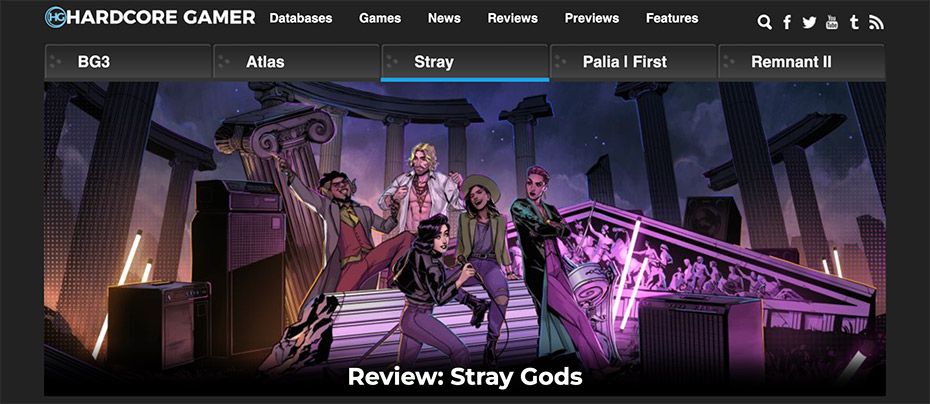Open the Review: Stray Gods headline
Image resolution: width=930 pixels, height=404 pixels.
pyautogui.click(x=465, y=377)
